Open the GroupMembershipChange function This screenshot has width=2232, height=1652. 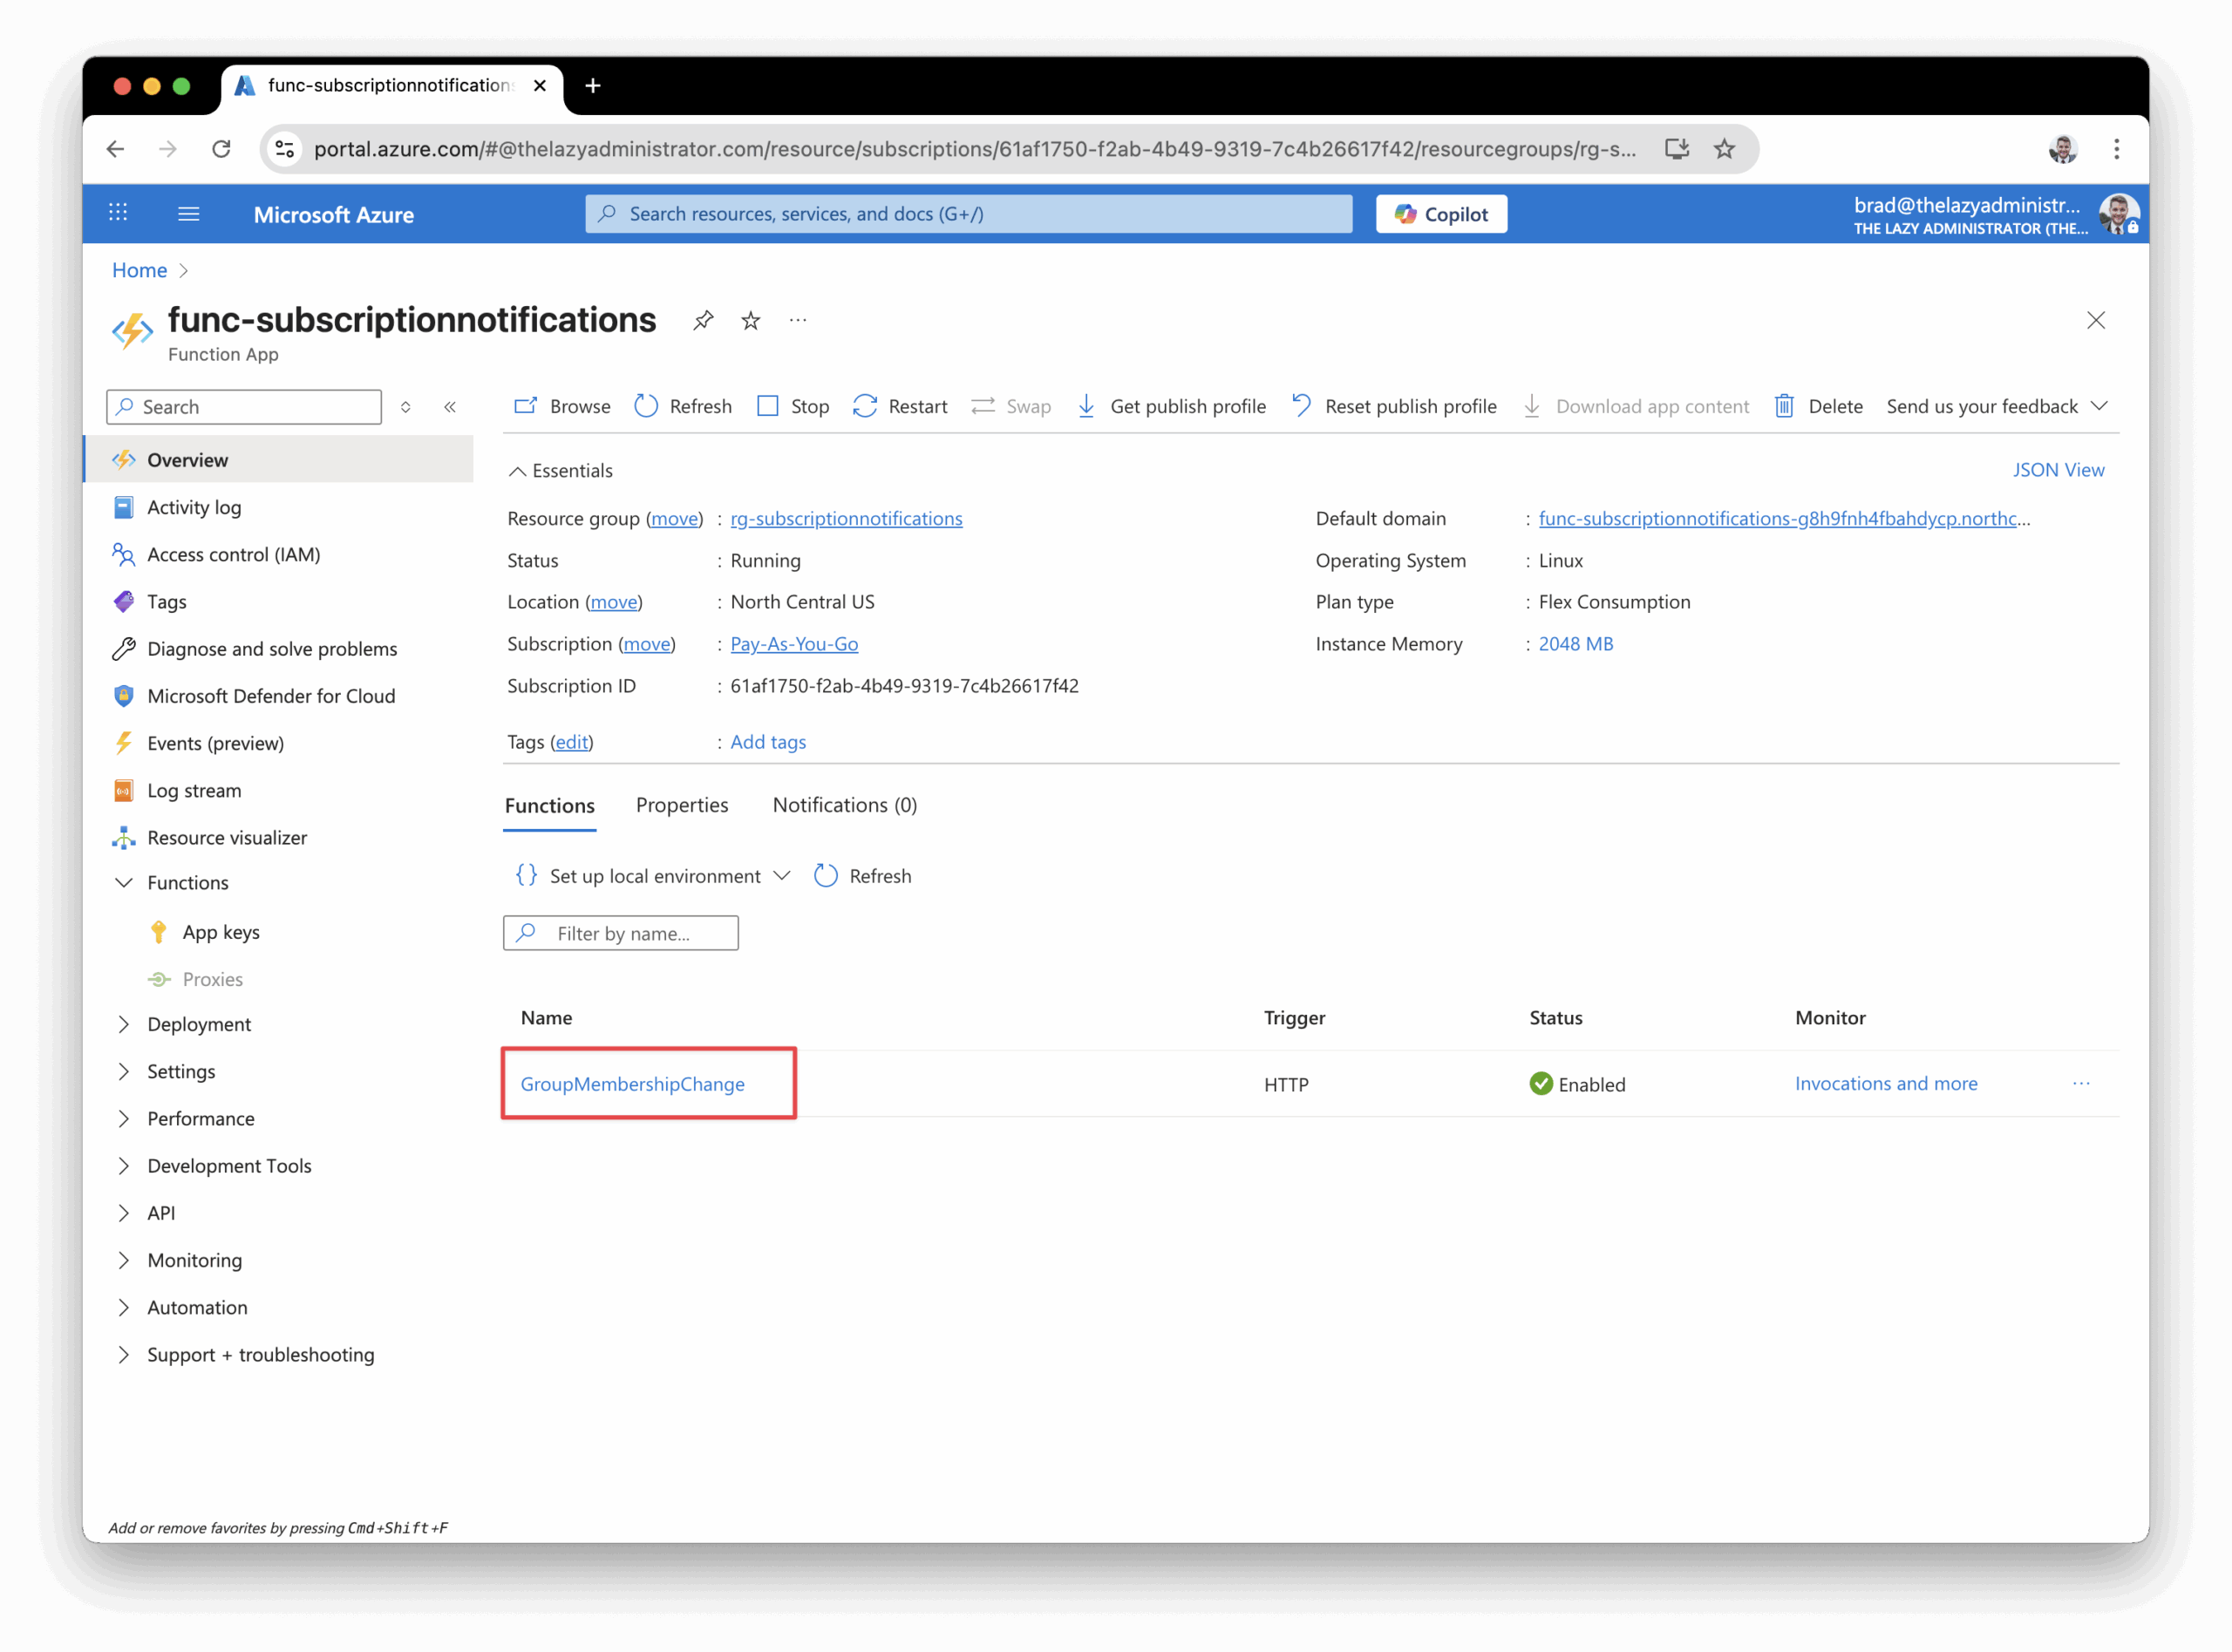coord(632,1084)
